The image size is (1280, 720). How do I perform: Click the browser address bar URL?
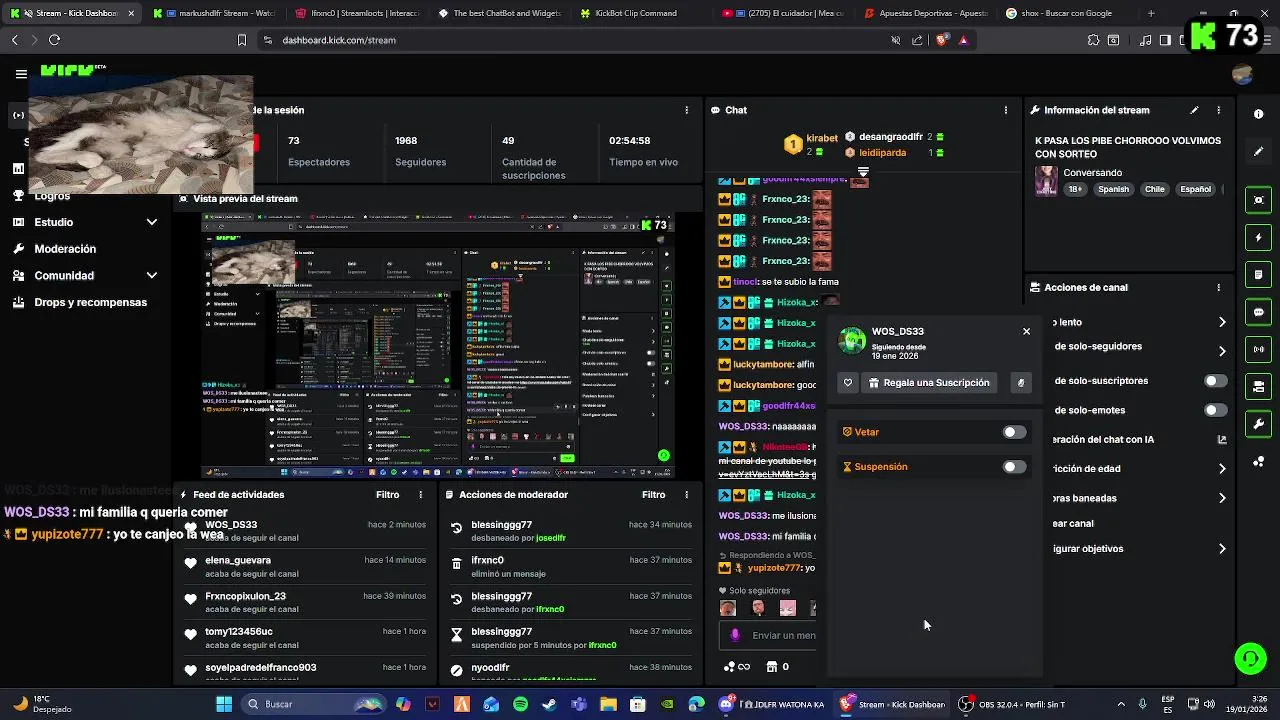[x=339, y=40]
